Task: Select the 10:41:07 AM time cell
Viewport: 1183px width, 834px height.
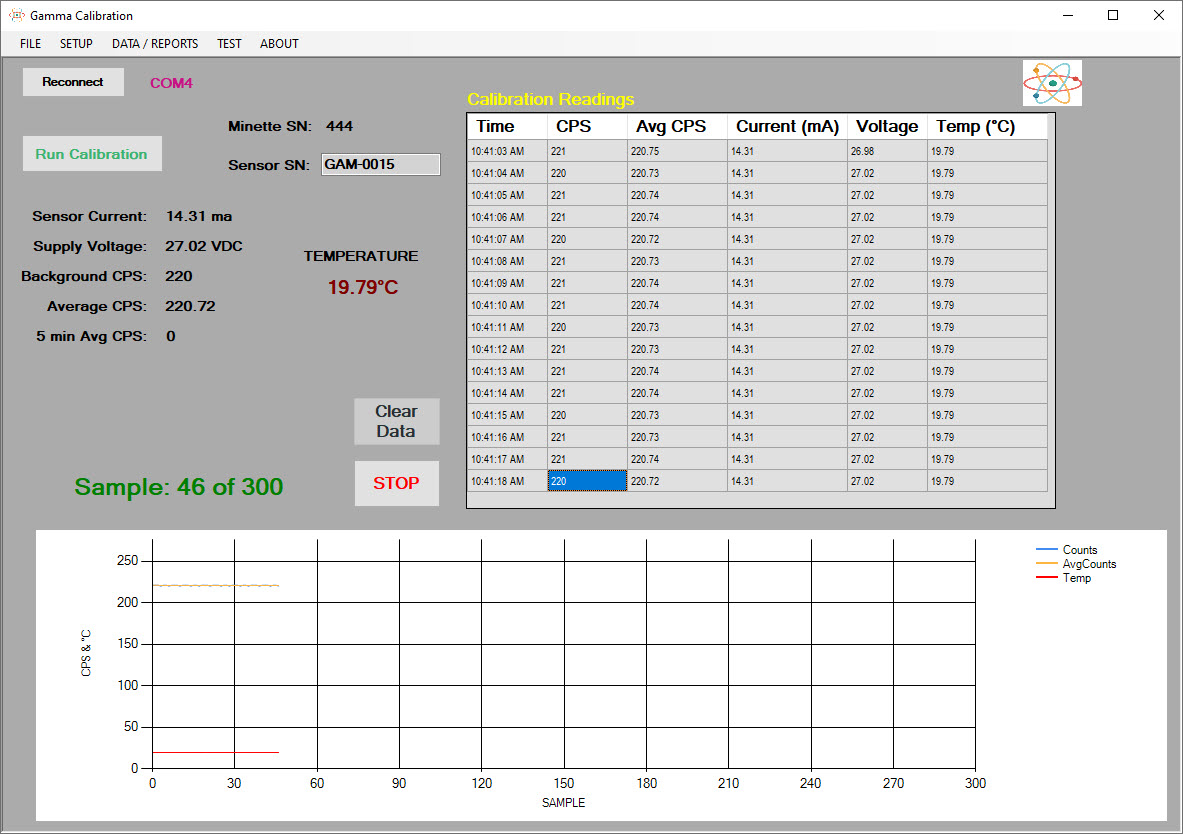Action: (x=508, y=239)
